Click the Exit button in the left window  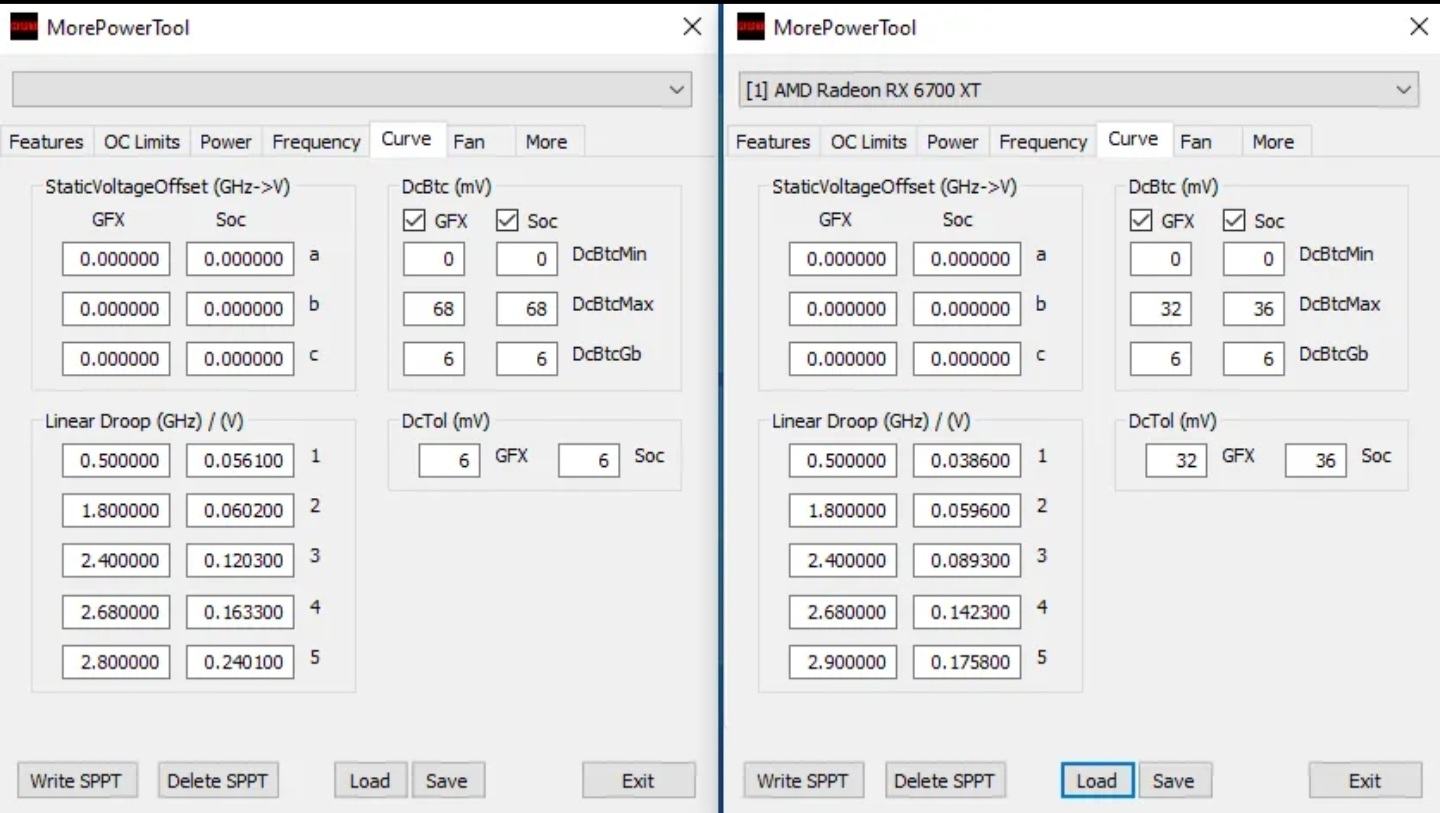638,781
